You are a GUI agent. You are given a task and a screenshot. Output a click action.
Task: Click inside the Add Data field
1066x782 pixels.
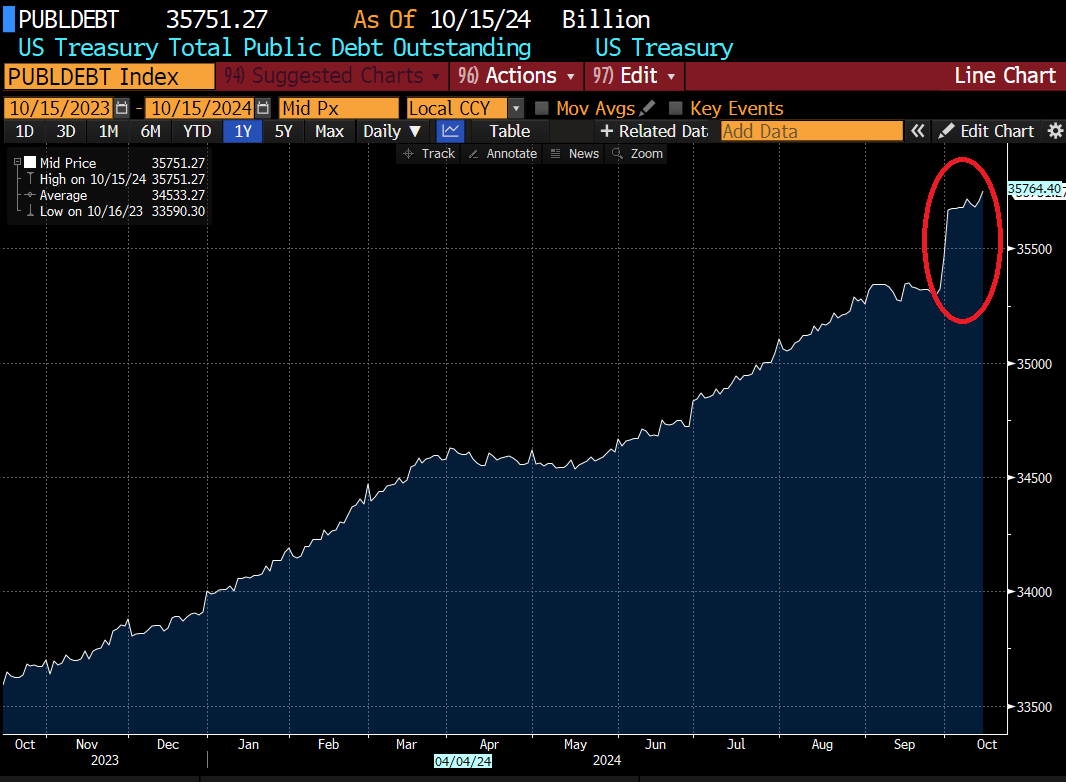click(810, 130)
